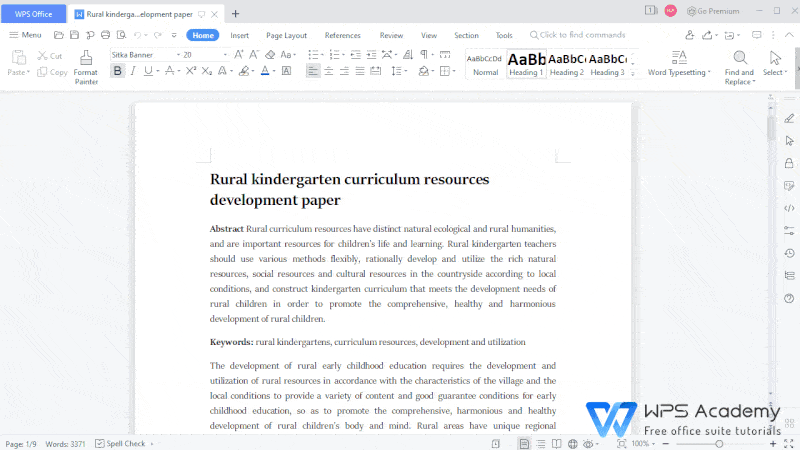Click the Save icon
The width and height of the screenshot is (800, 450).
coord(74,35)
